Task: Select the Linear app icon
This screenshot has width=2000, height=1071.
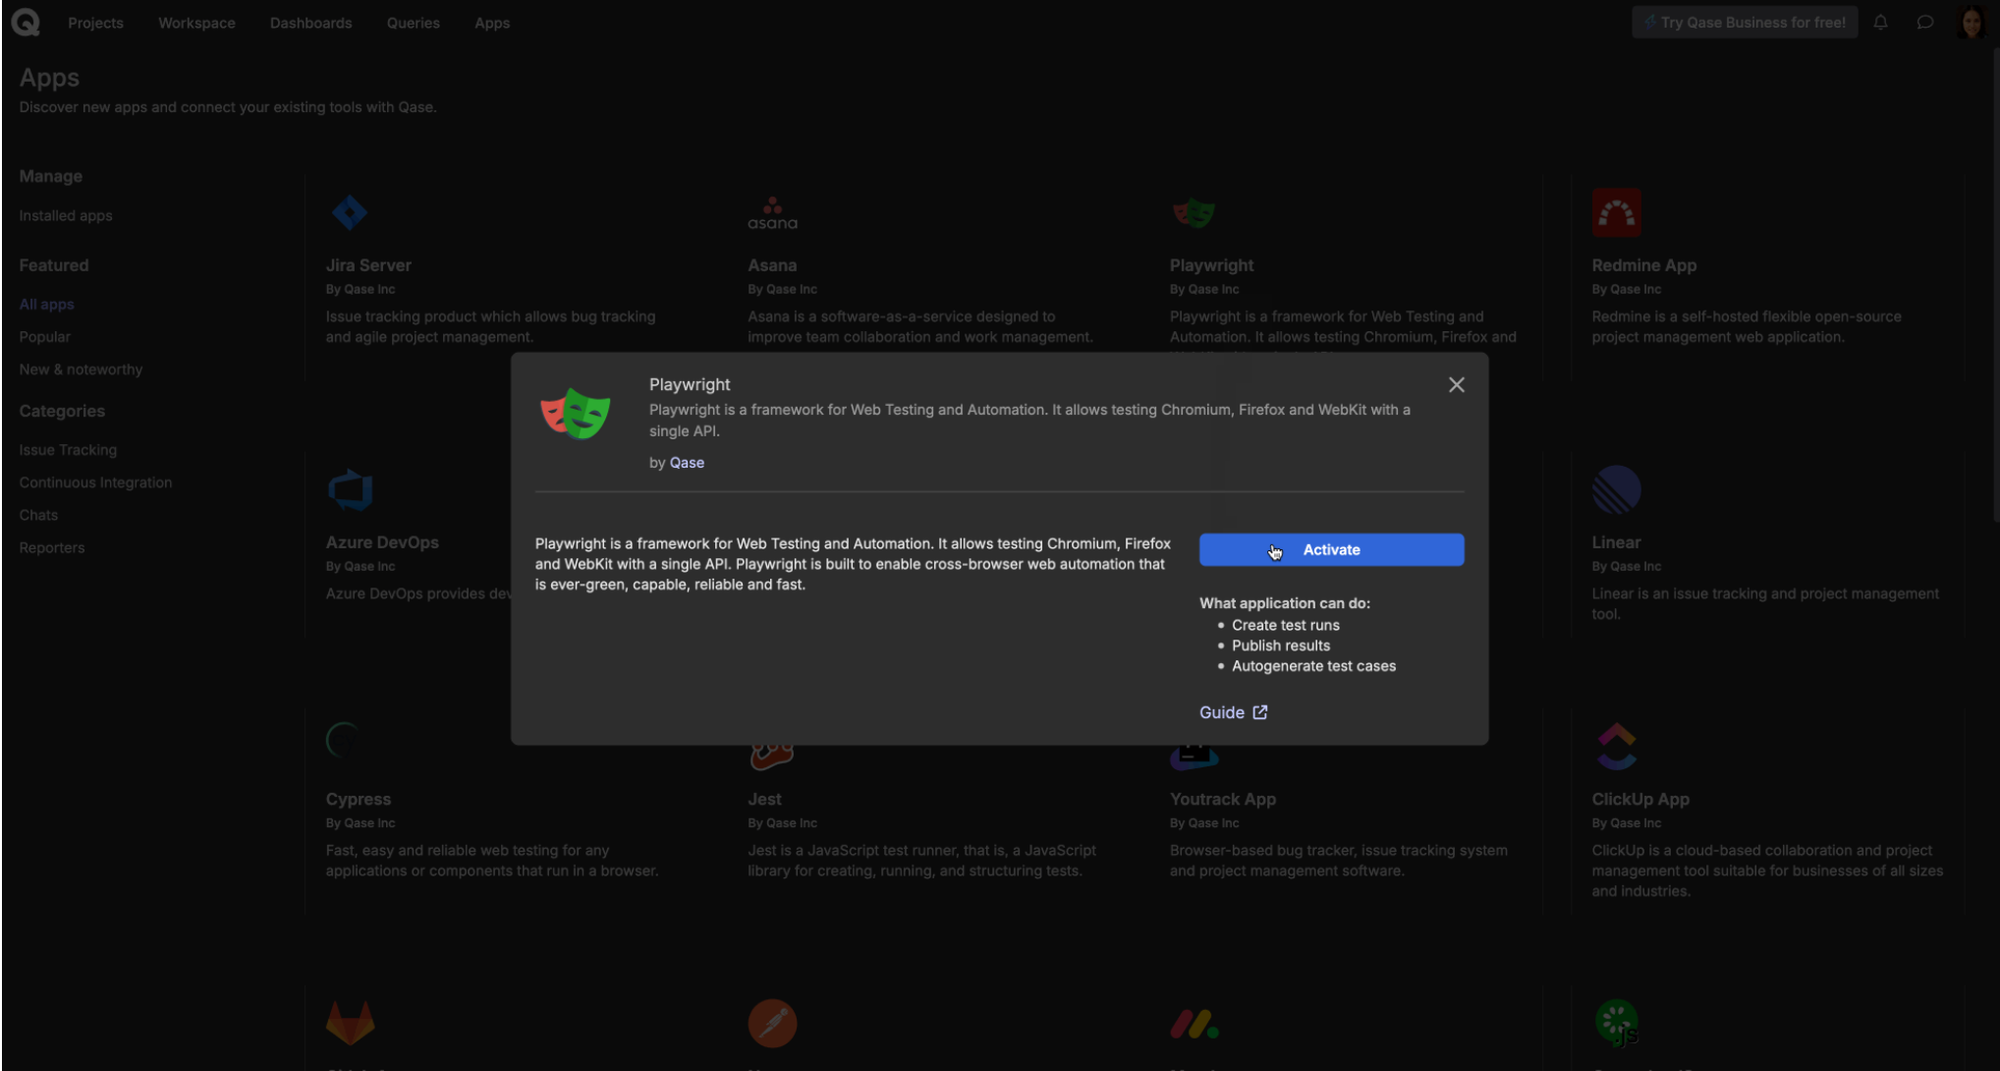Action: (x=1616, y=489)
